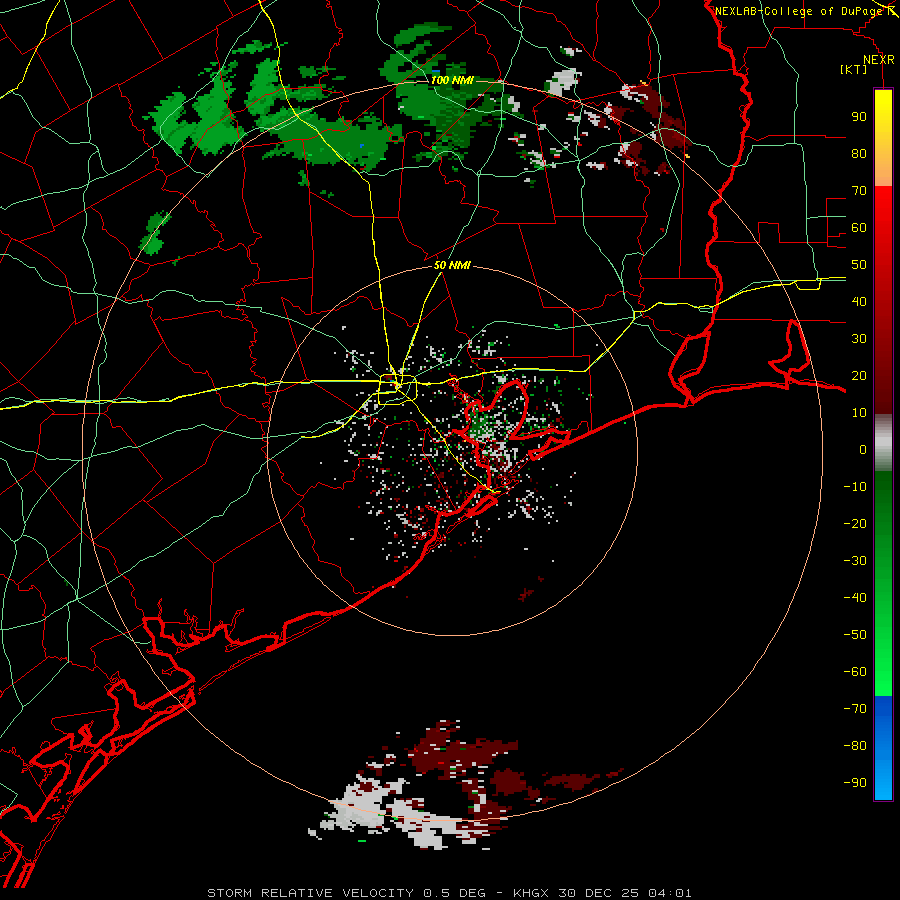Click the positive 70 value on the velocity scale
The image size is (900, 900).
tap(859, 191)
